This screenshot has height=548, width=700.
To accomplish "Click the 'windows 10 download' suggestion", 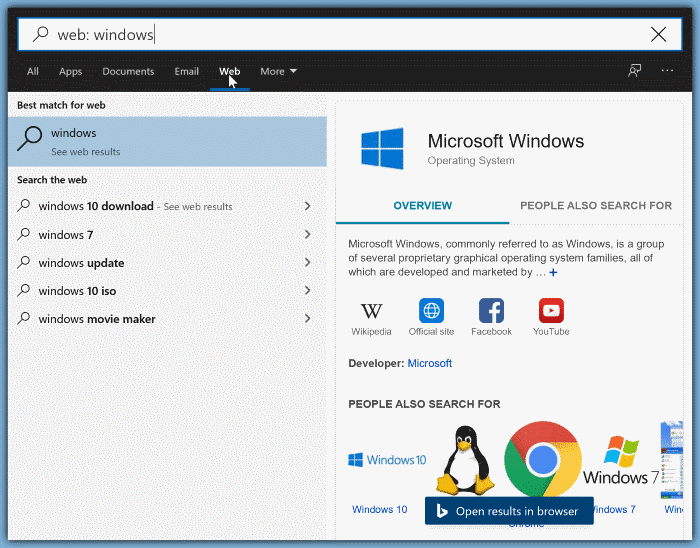I will click(167, 206).
